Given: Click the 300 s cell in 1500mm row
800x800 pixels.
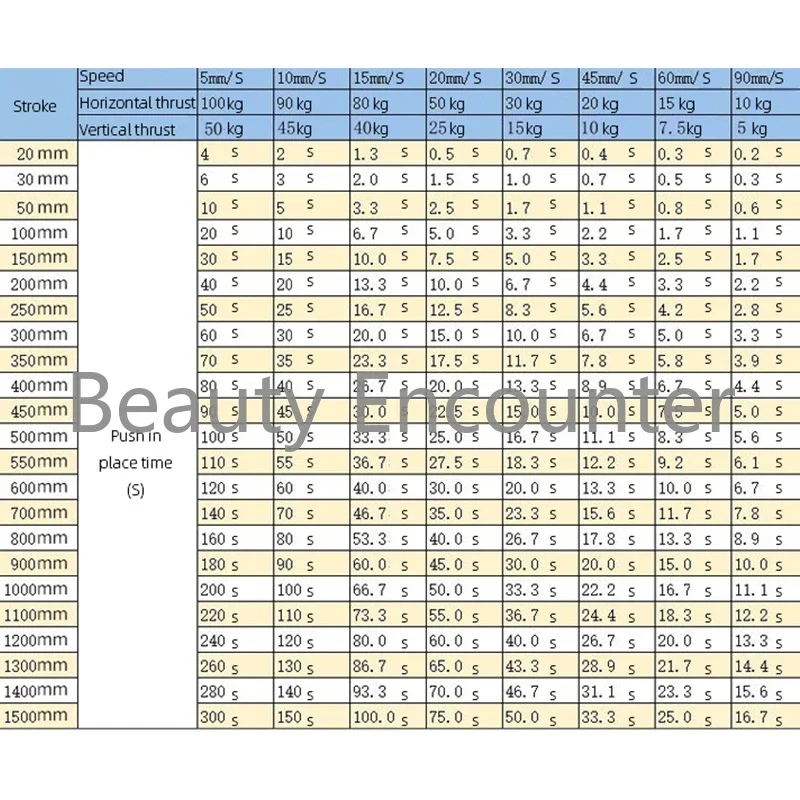Looking at the screenshot, I should [x=235, y=717].
